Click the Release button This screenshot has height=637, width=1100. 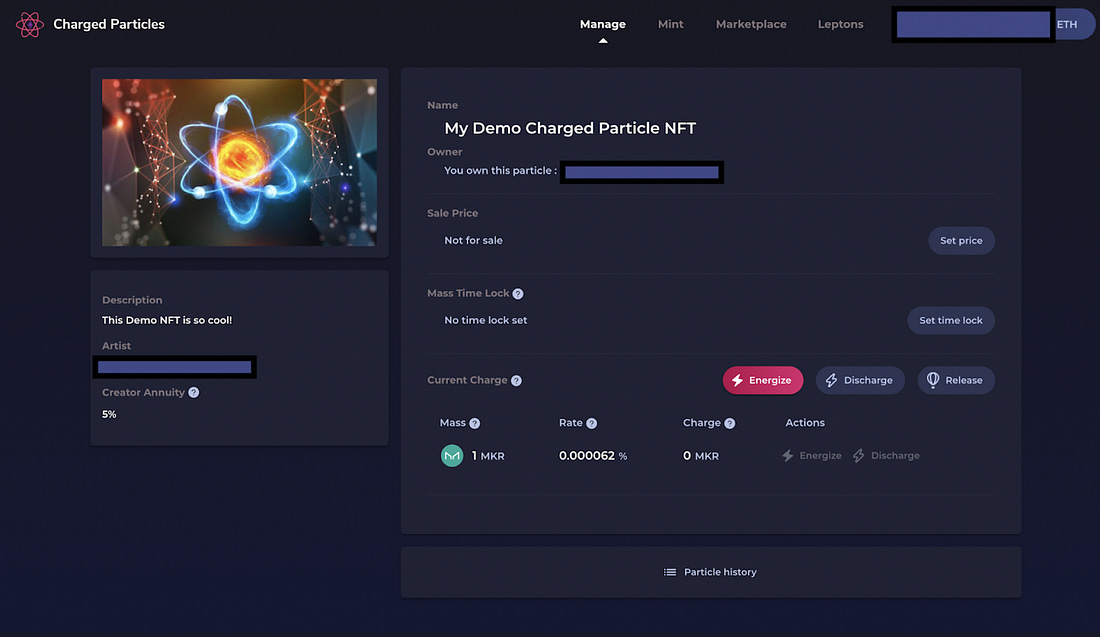955,380
